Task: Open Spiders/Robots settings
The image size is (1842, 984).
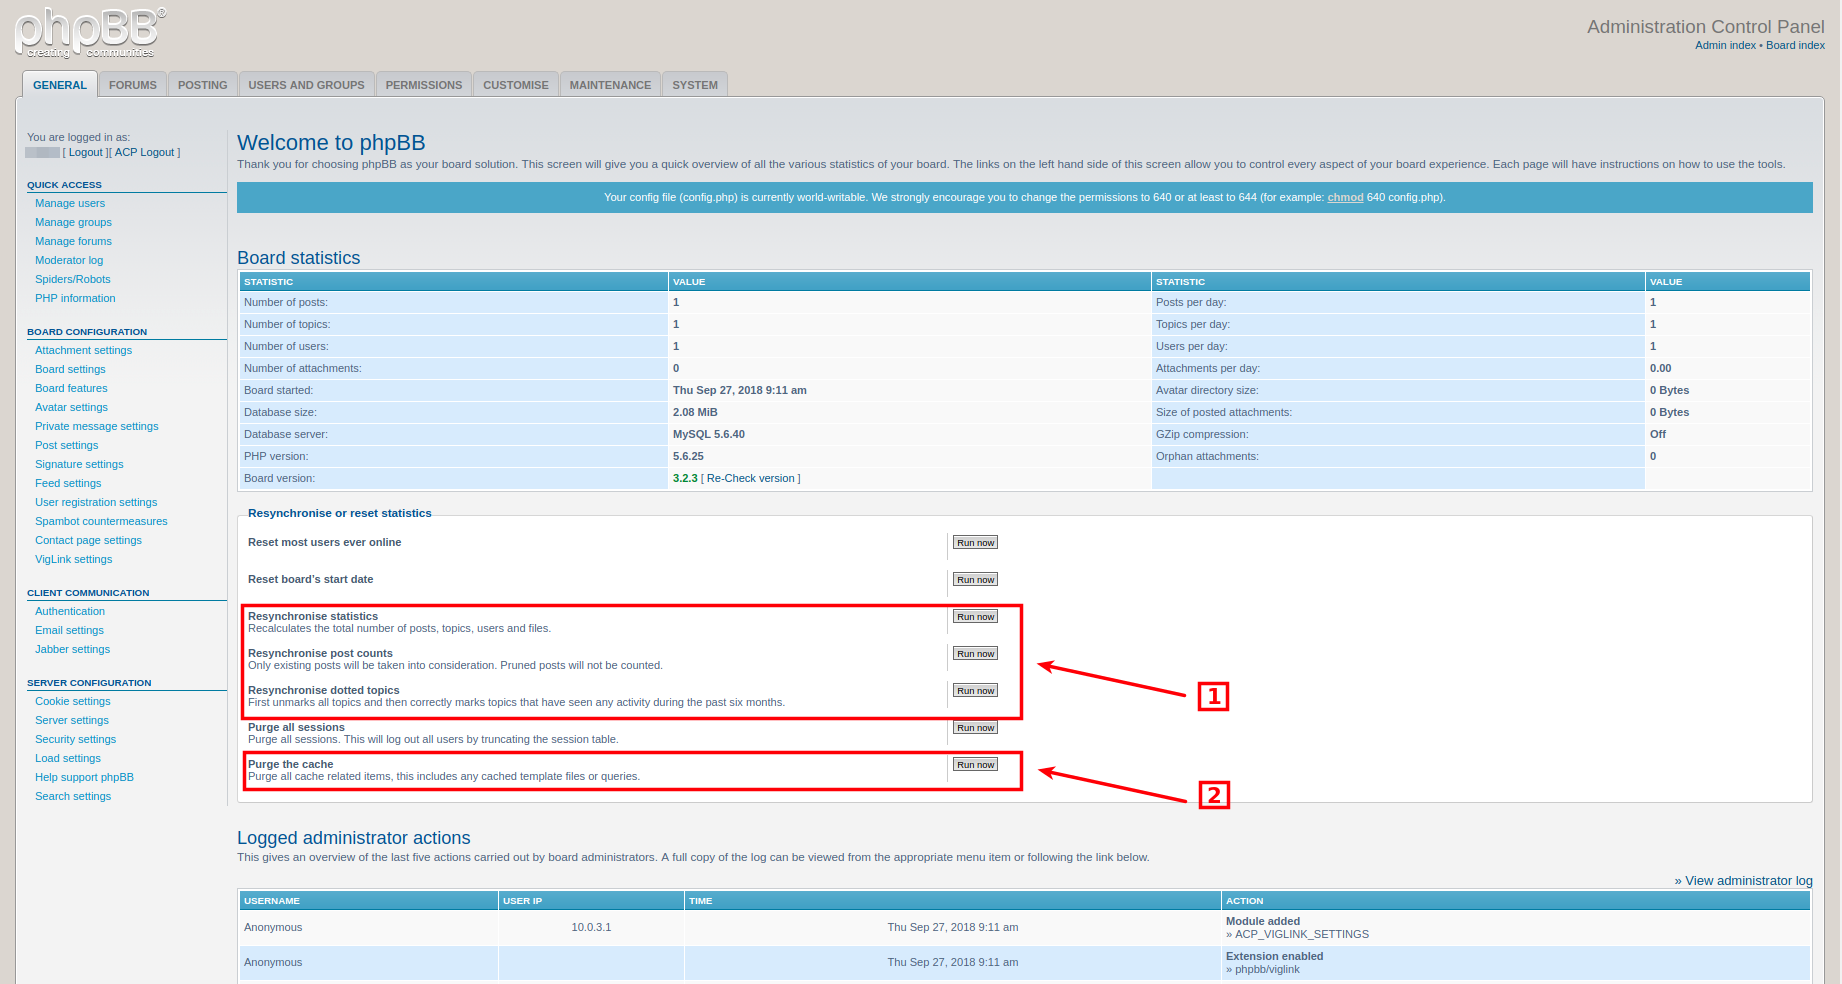Action: pyautogui.click(x=73, y=279)
